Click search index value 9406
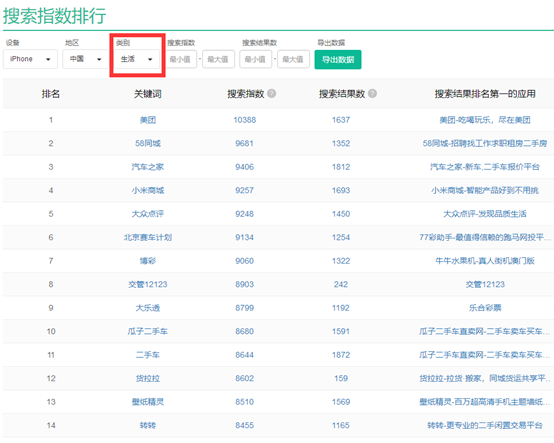Image resolution: width=554 pixels, height=443 pixels. coord(244,167)
